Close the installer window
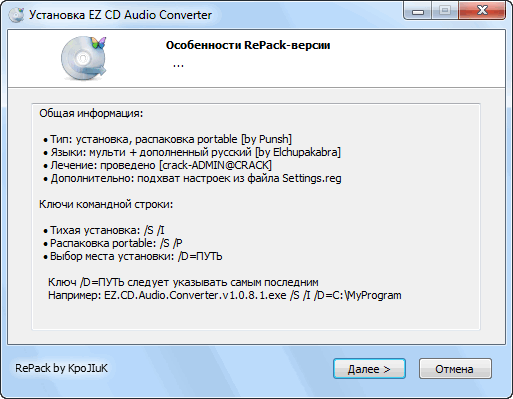 click(482, 11)
